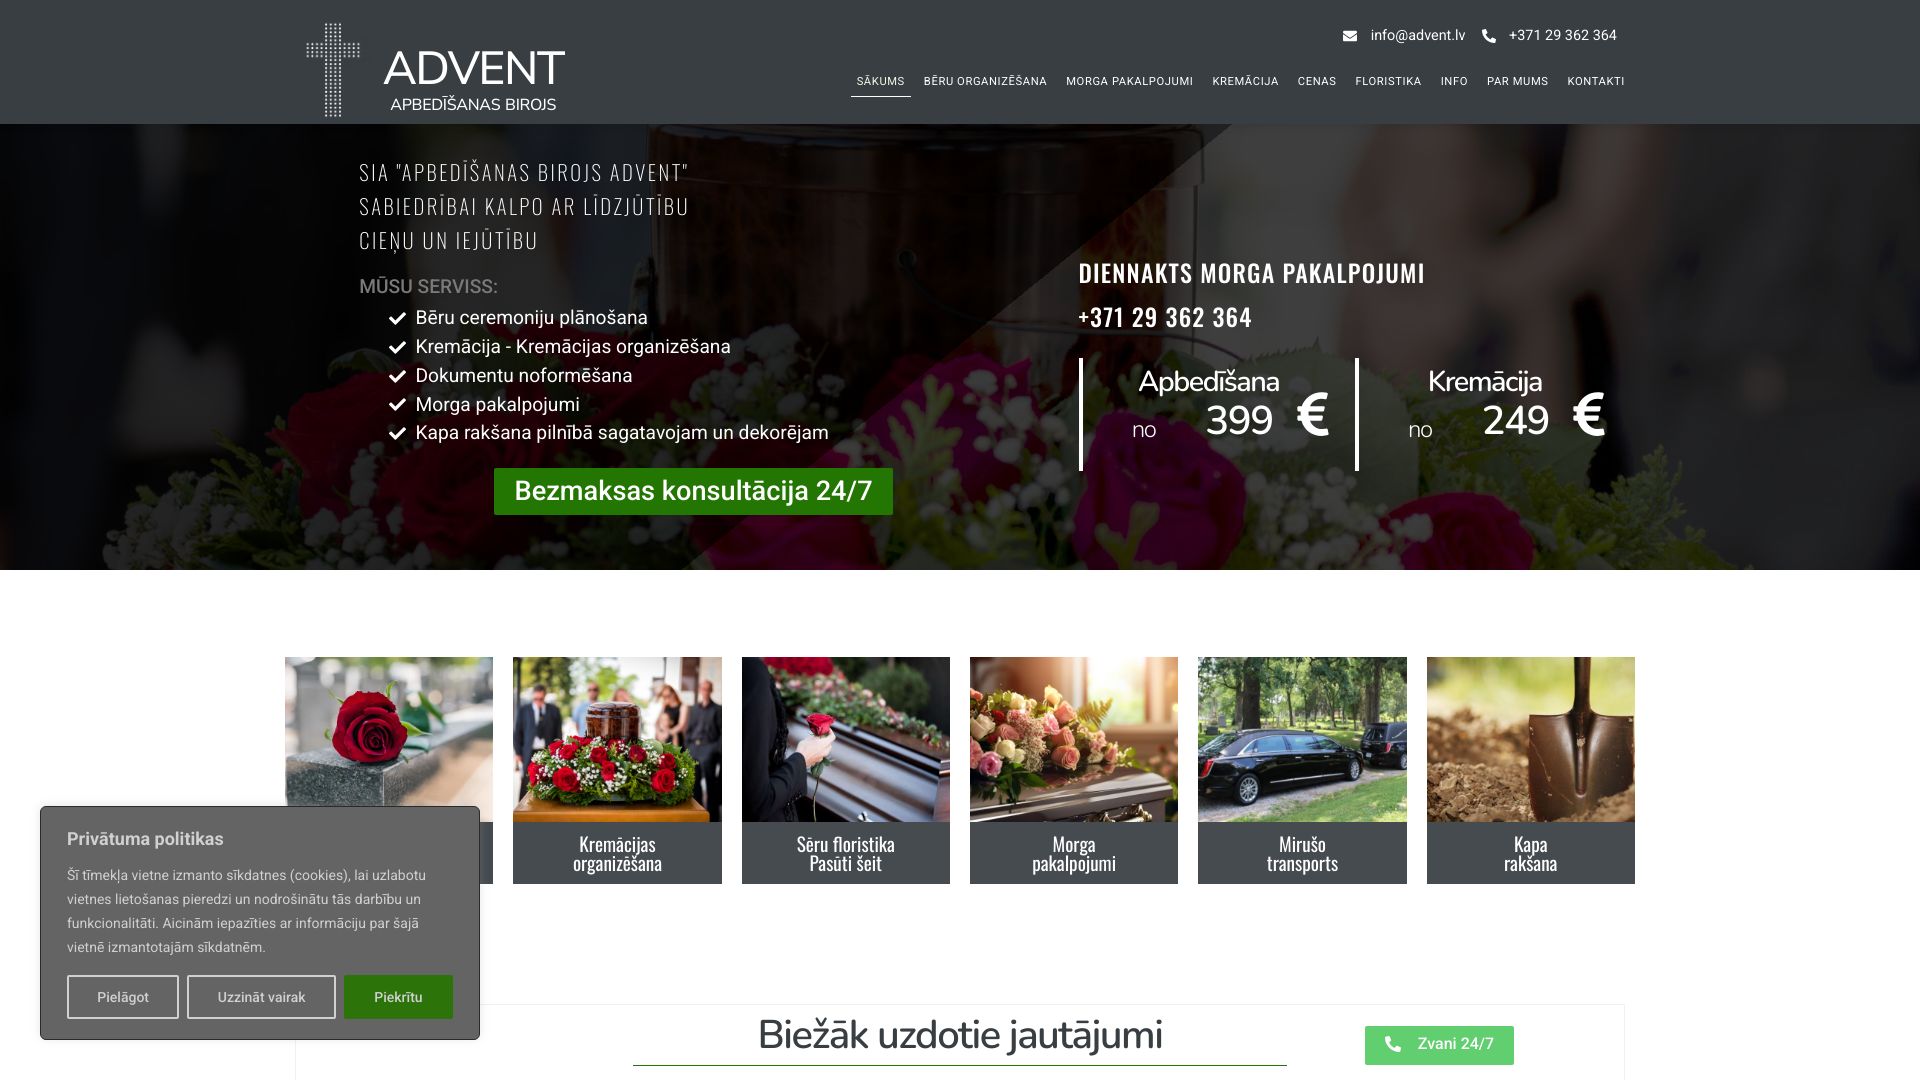Open Sēru floristika flower tile
This screenshot has width=1920, height=1080.
(845, 740)
